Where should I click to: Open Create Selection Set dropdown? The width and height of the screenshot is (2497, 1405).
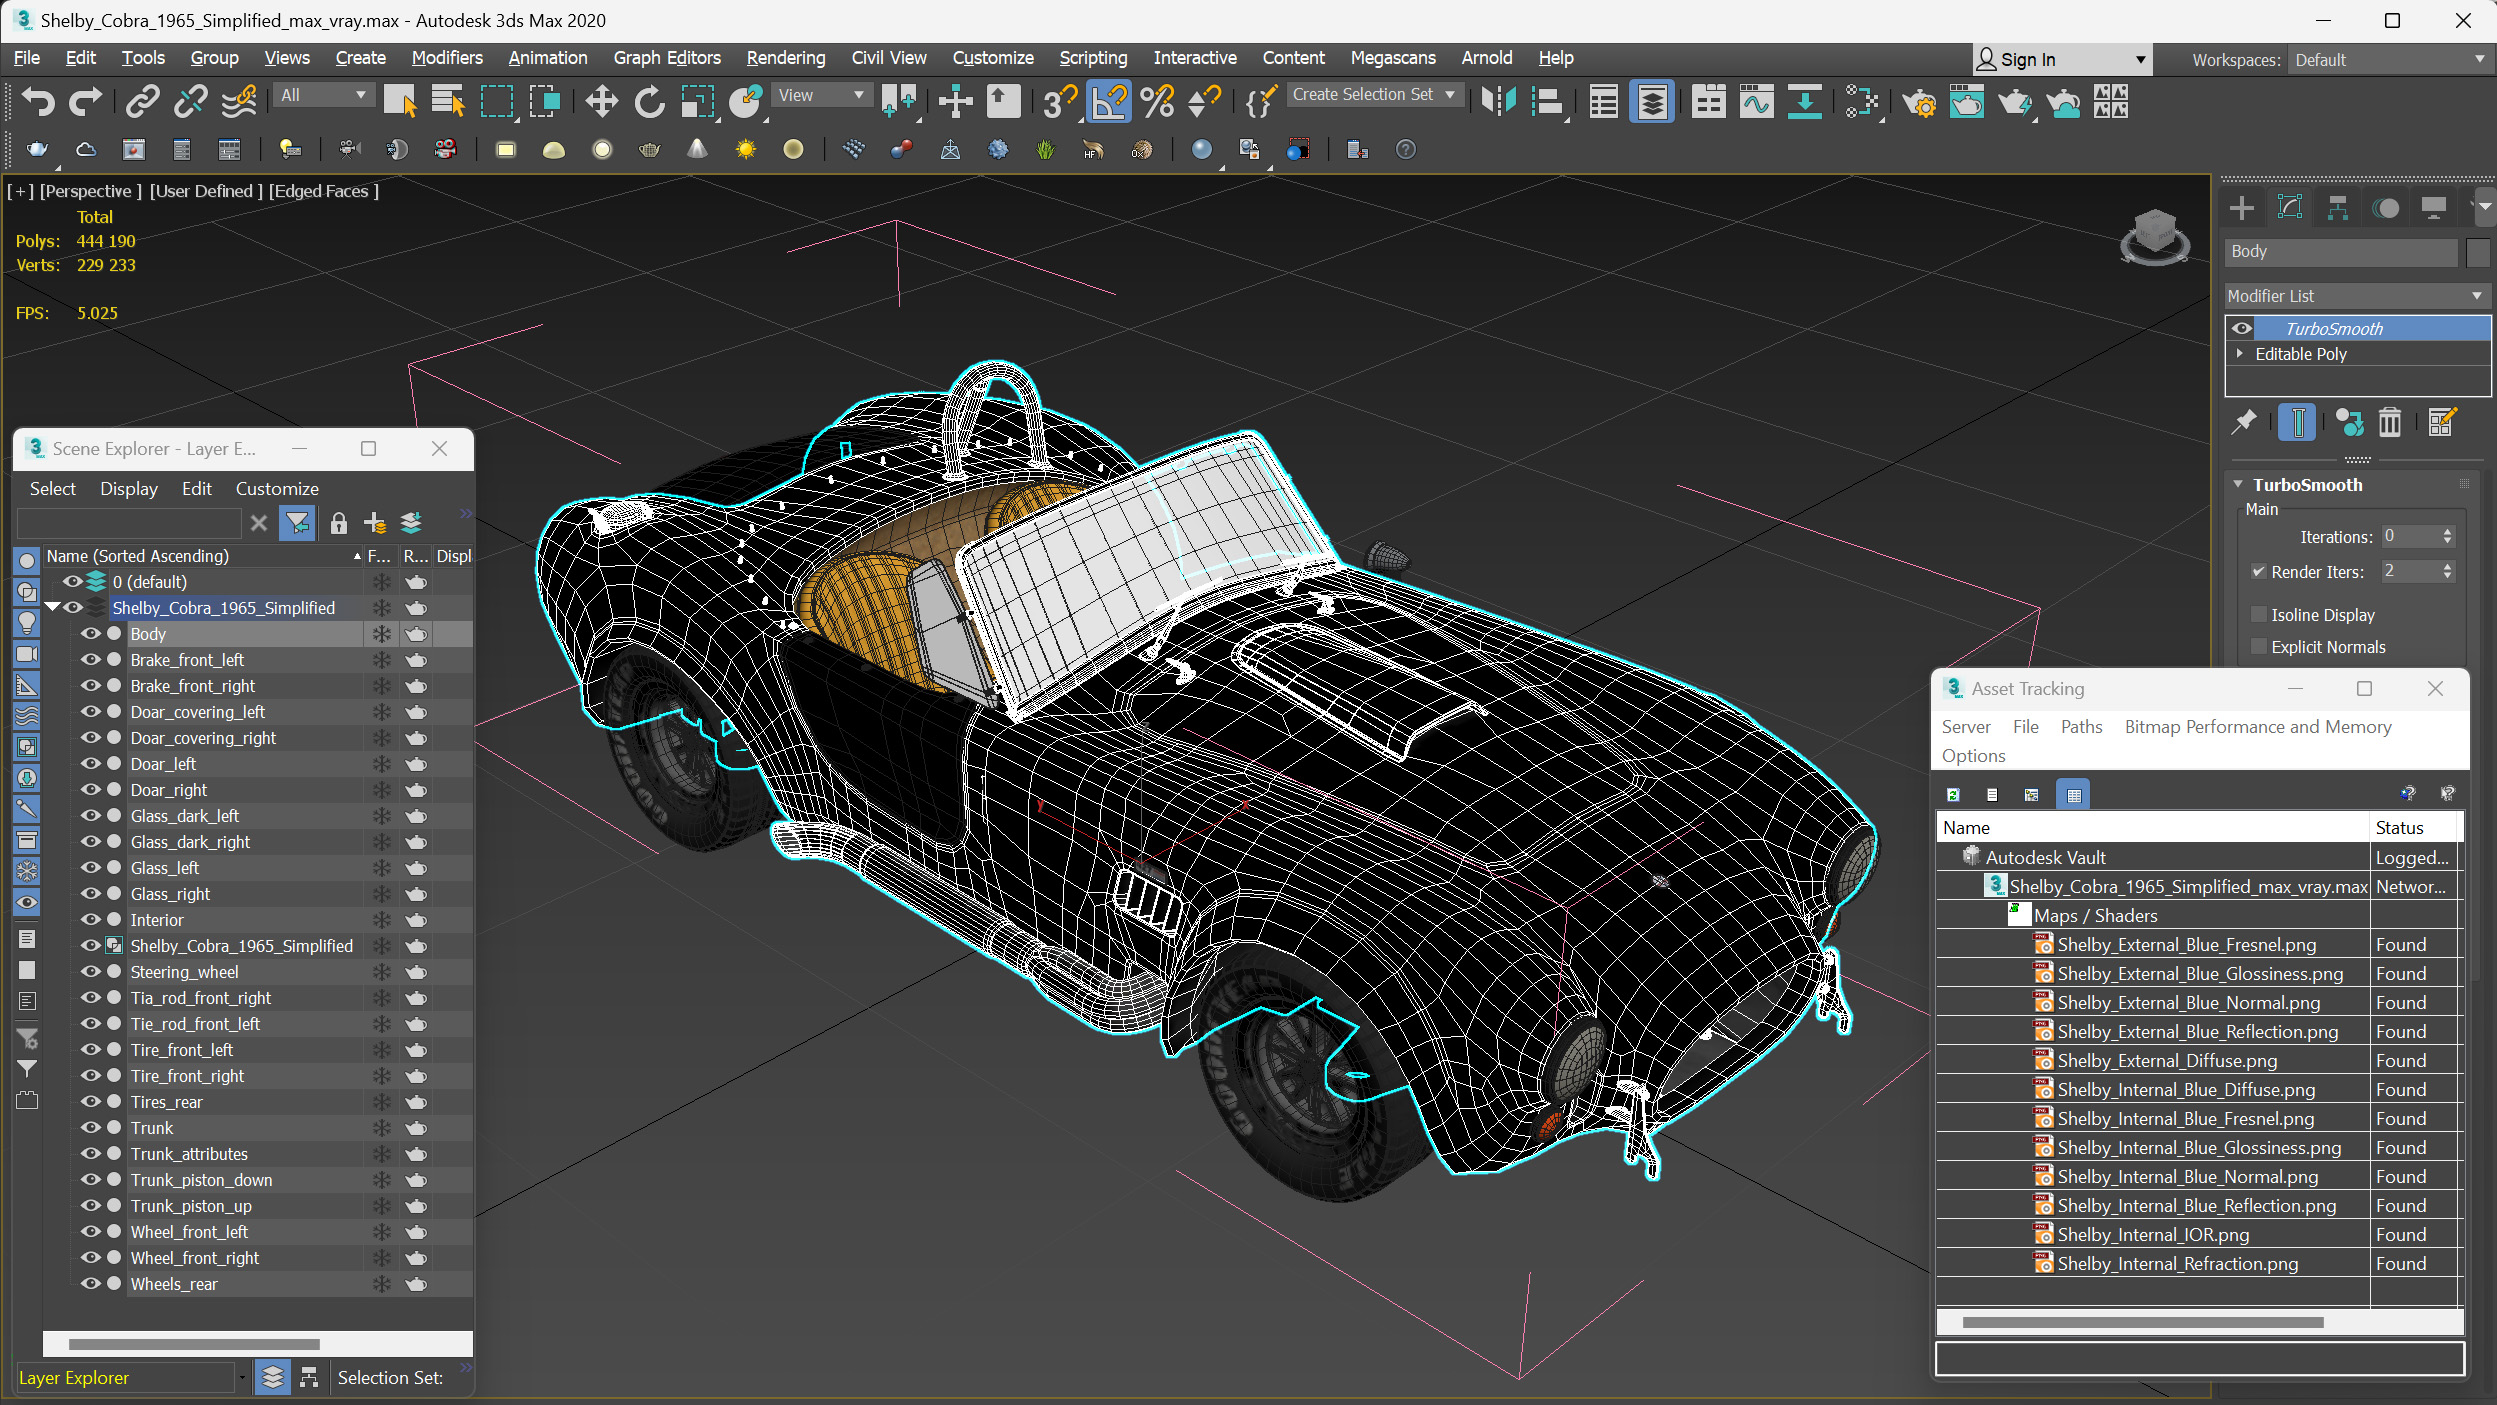[x=1374, y=94]
